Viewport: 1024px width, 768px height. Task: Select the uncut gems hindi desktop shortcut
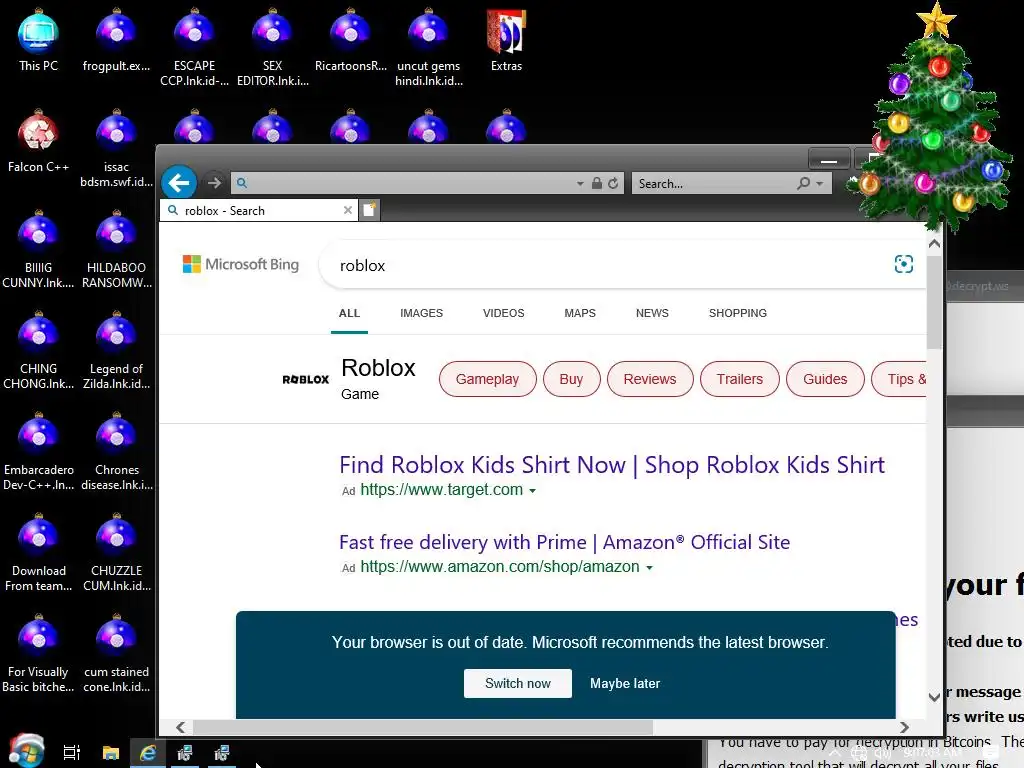[429, 48]
